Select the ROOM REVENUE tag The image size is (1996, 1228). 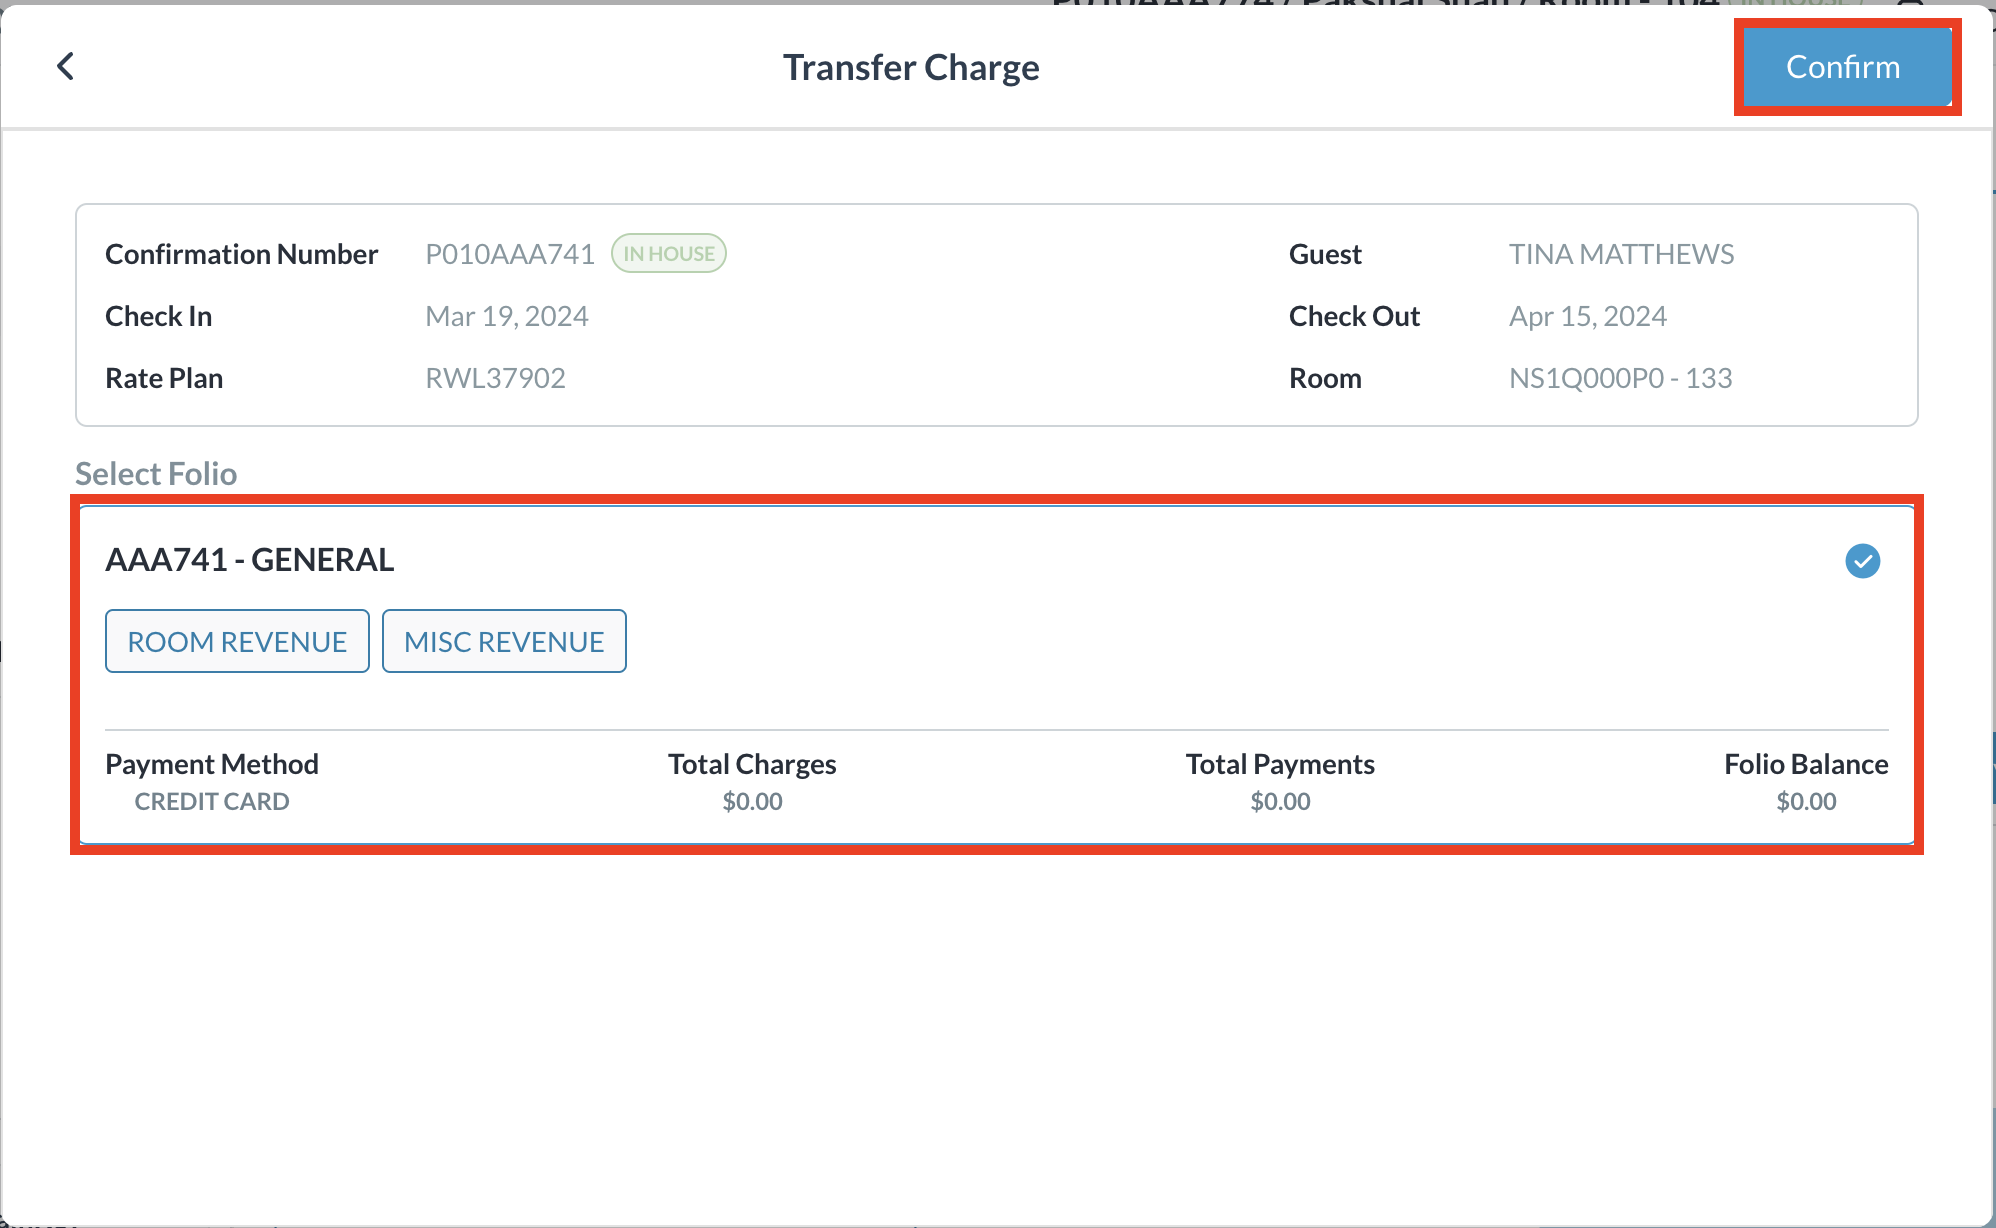[237, 641]
